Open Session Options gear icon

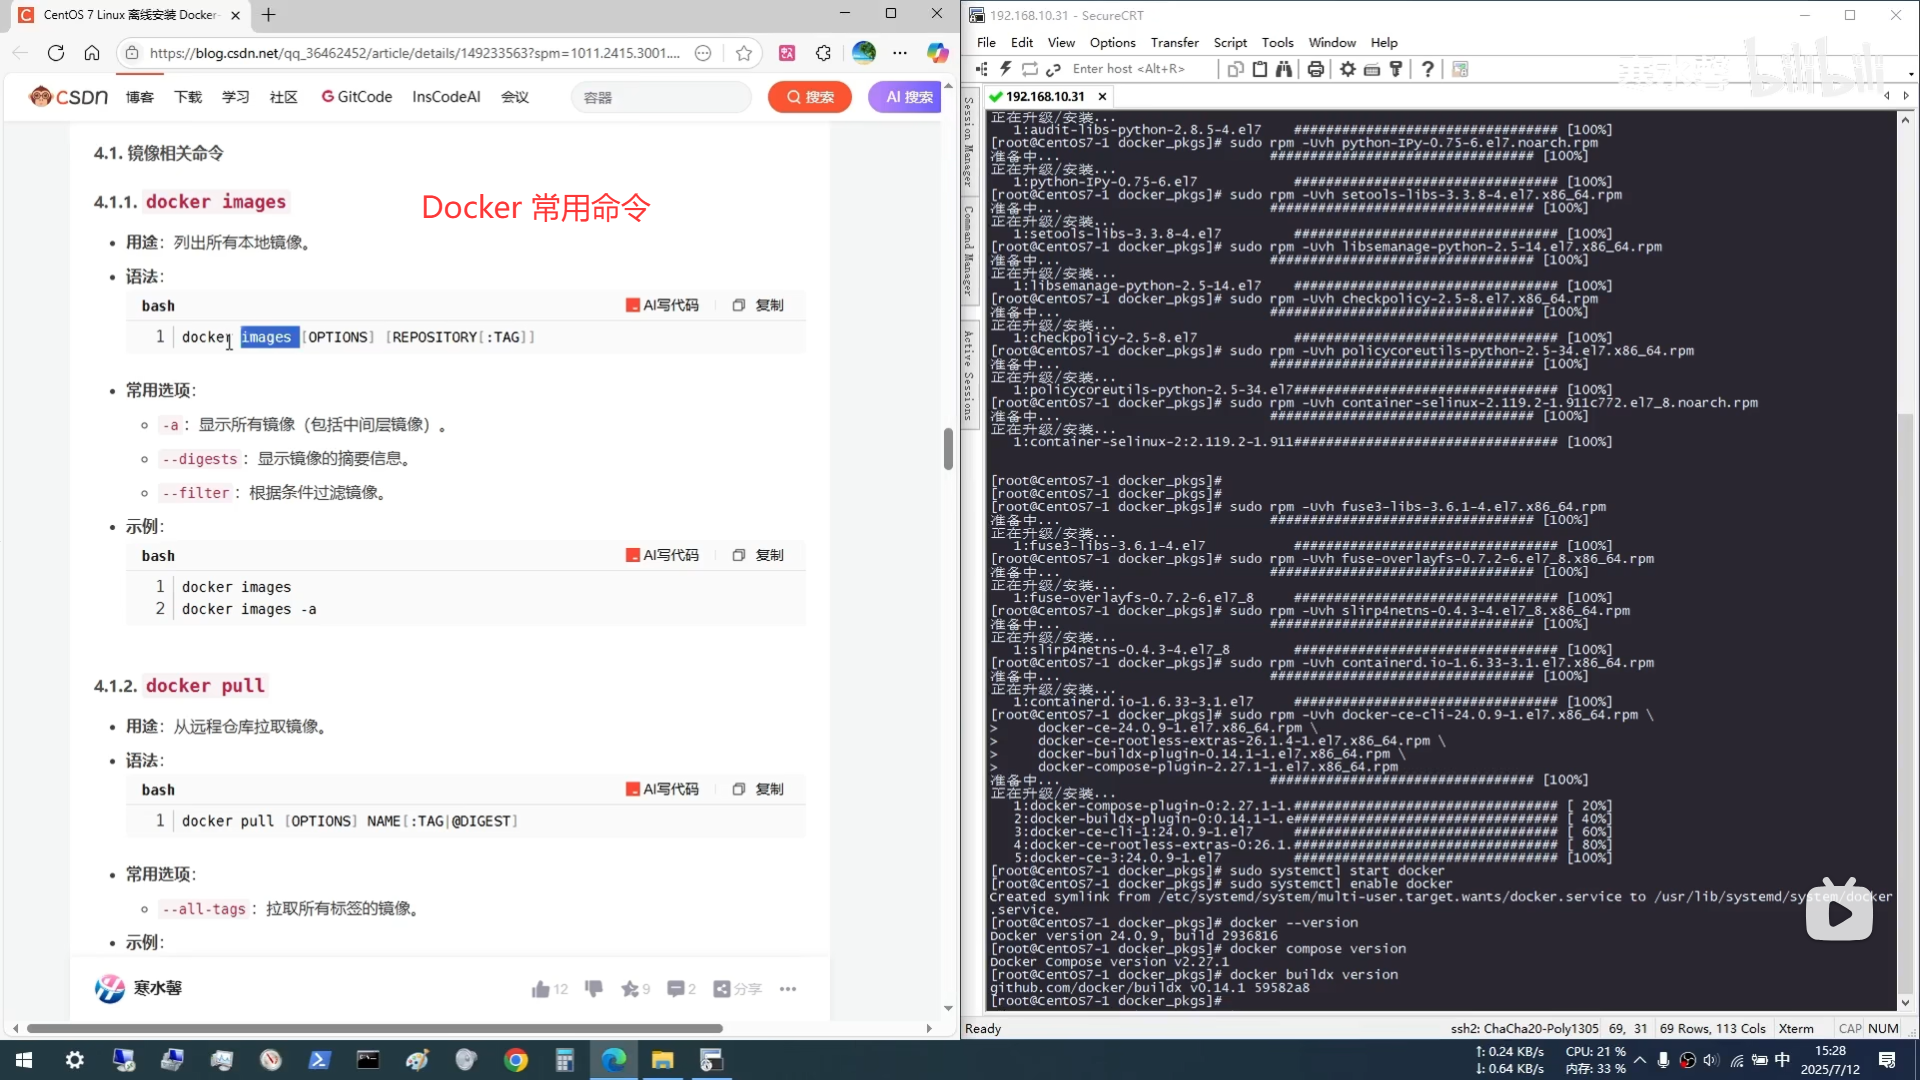coord(1348,69)
